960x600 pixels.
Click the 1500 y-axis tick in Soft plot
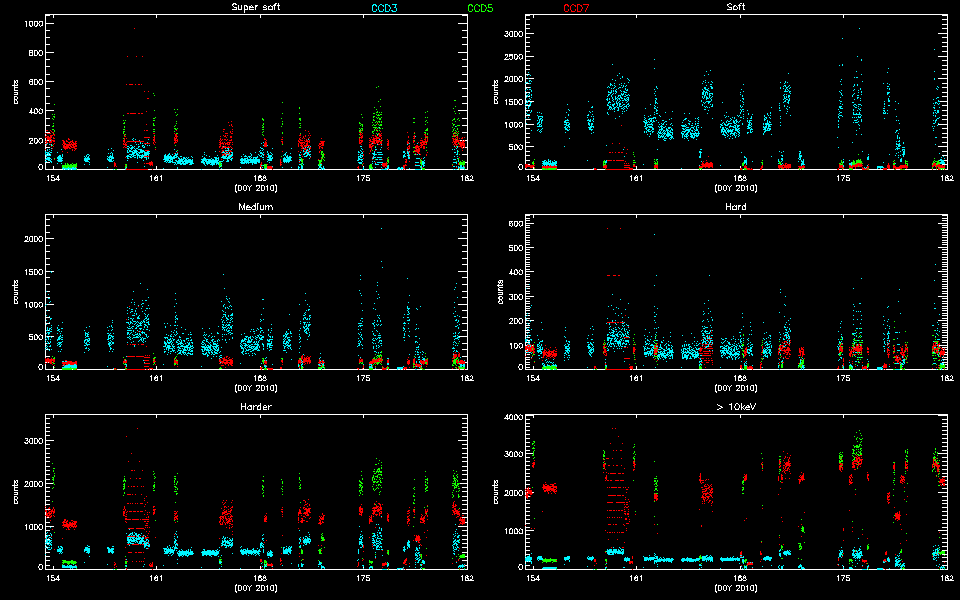coord(513,102)
